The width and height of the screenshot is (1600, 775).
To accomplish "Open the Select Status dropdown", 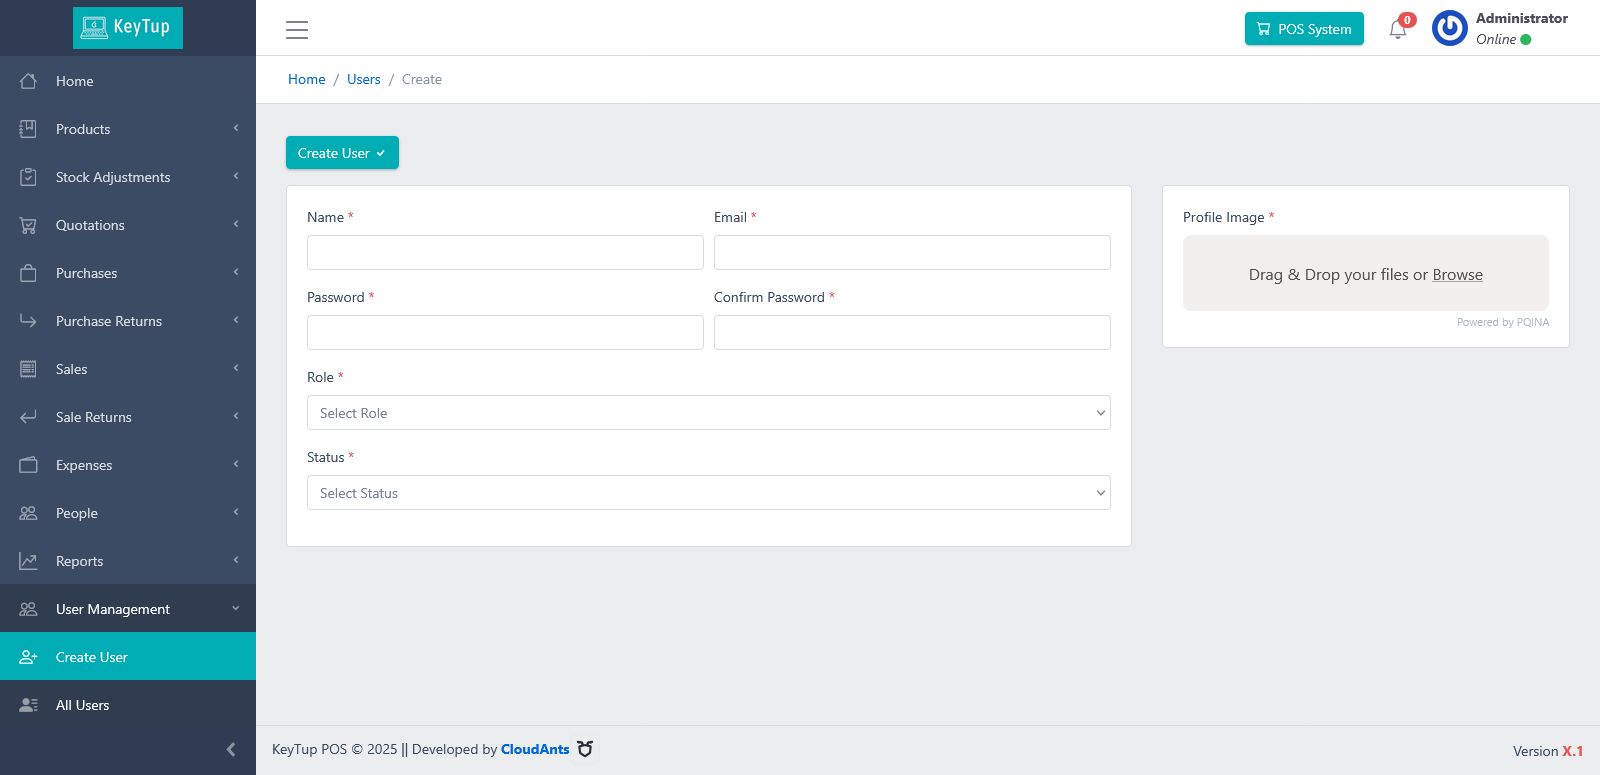I will [x=708, y=493].
